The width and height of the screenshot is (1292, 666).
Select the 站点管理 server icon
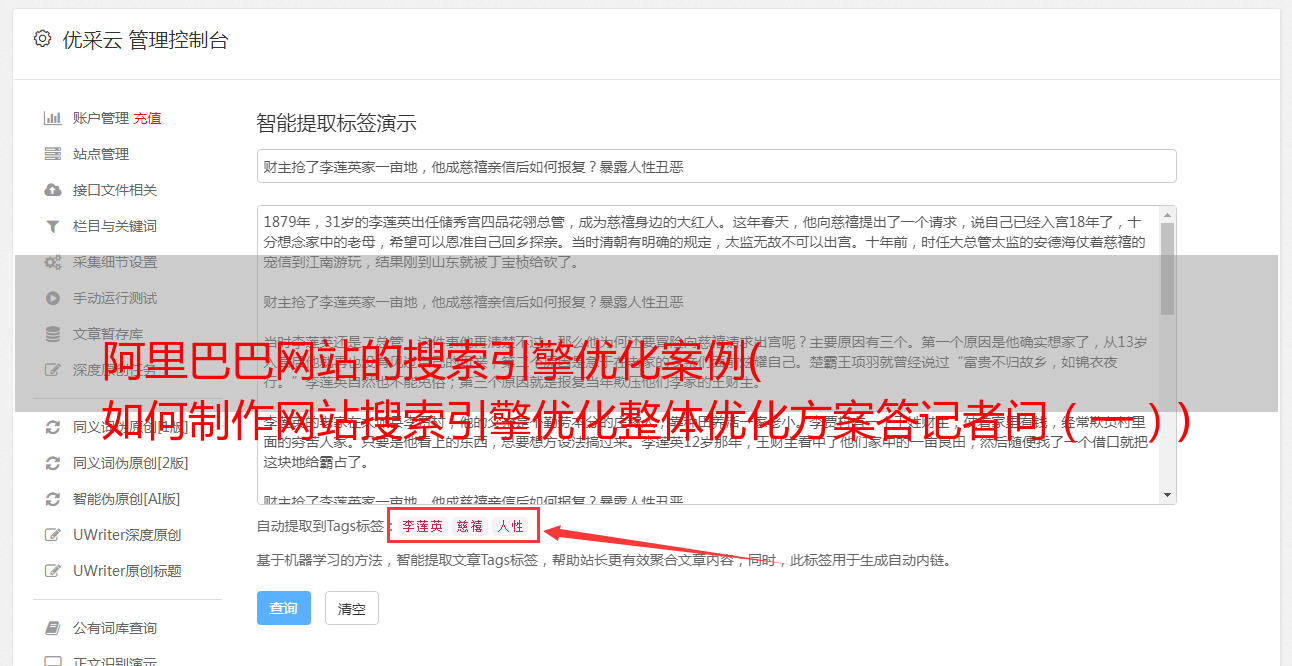[x=53, y=154]
